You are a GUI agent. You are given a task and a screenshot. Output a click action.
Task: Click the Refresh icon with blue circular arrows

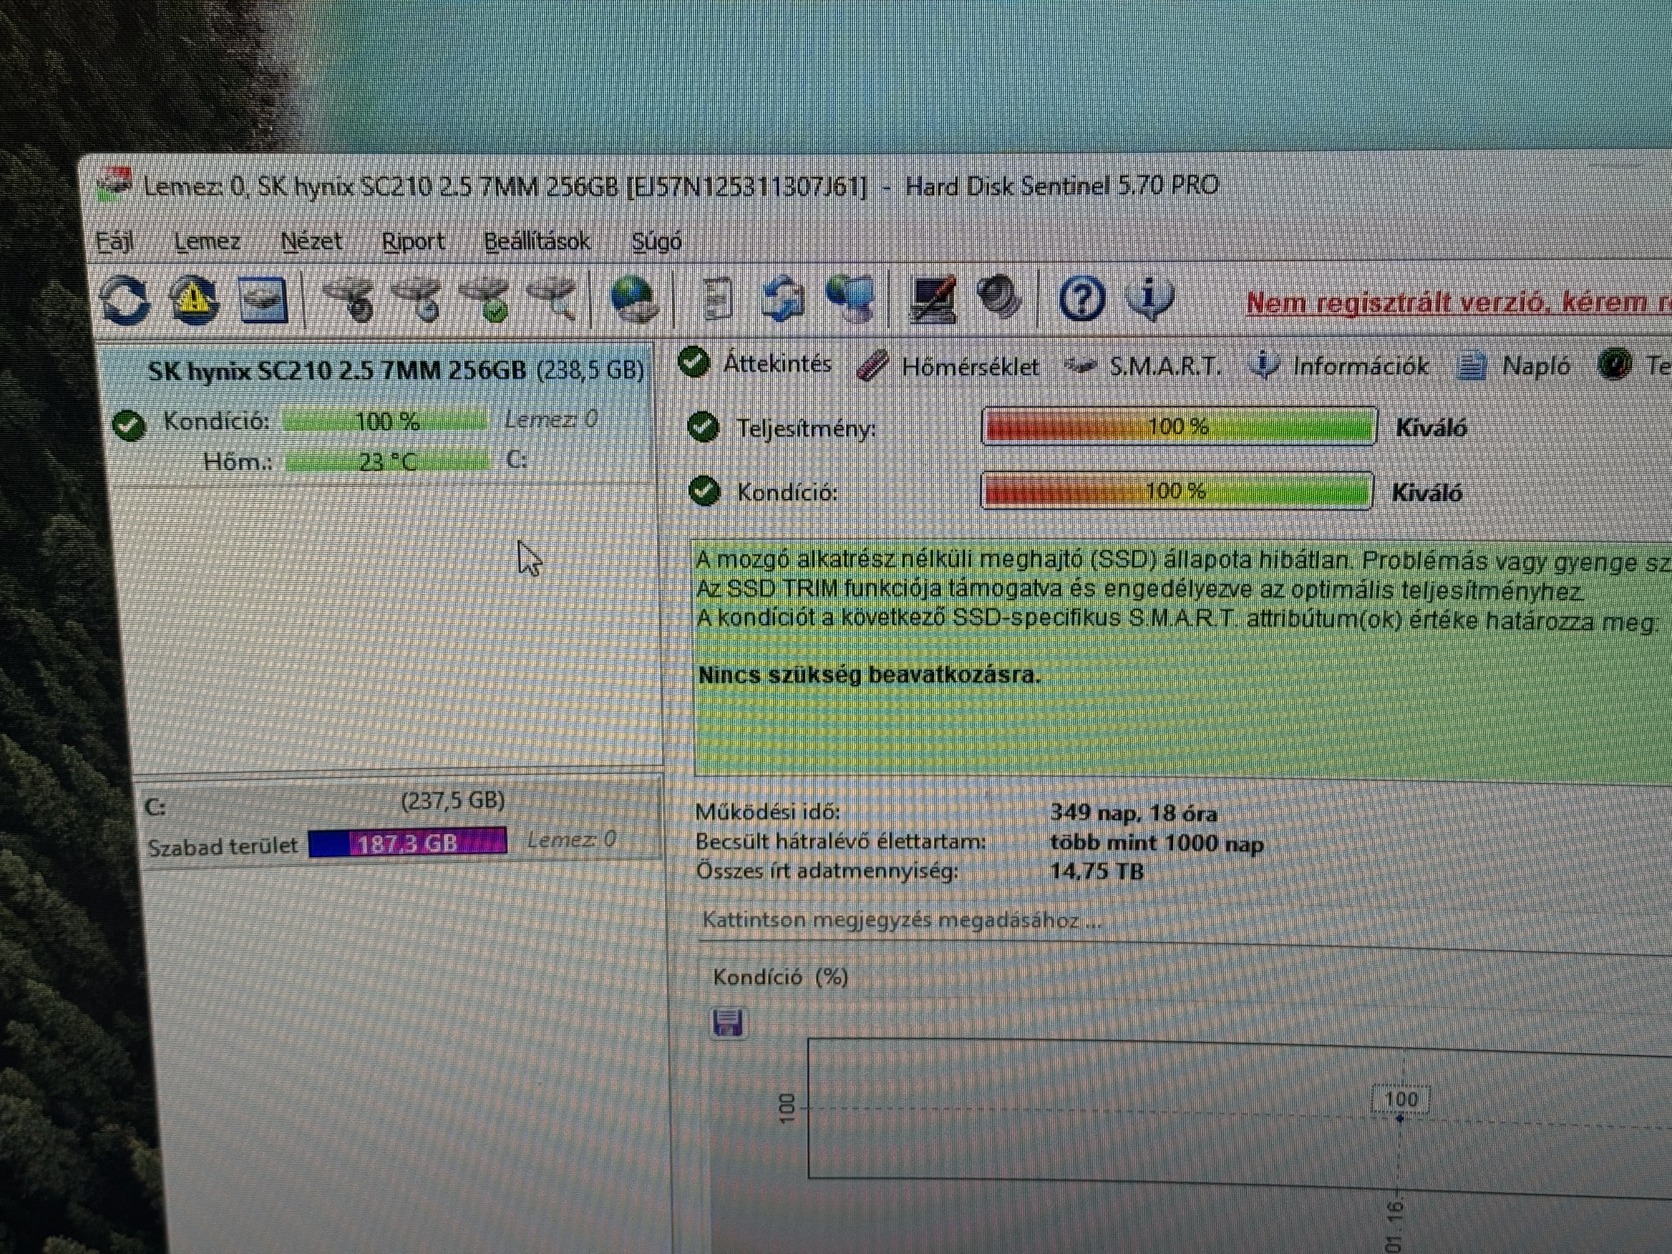point(124,299)
